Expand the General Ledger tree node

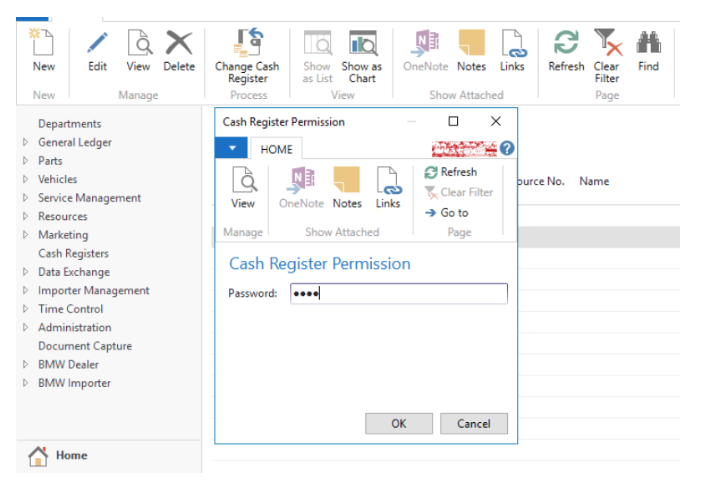point(26,143)
